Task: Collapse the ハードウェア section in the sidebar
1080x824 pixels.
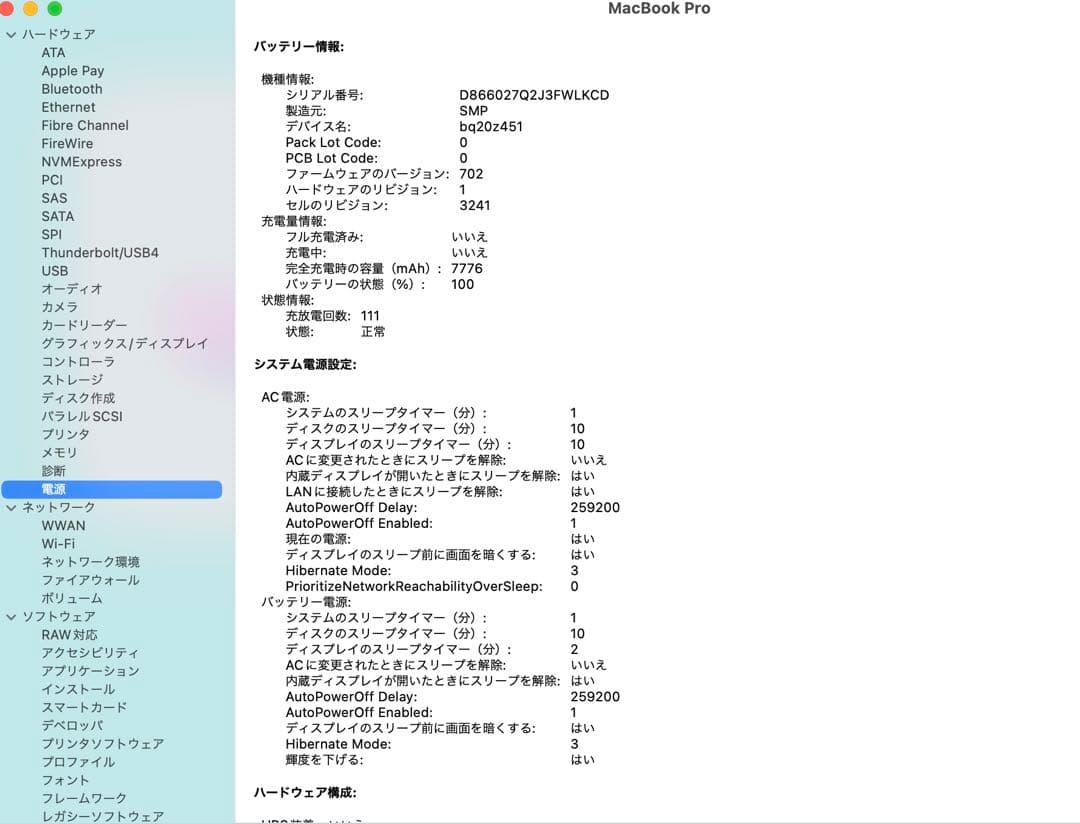Action: tap(11, 33)
